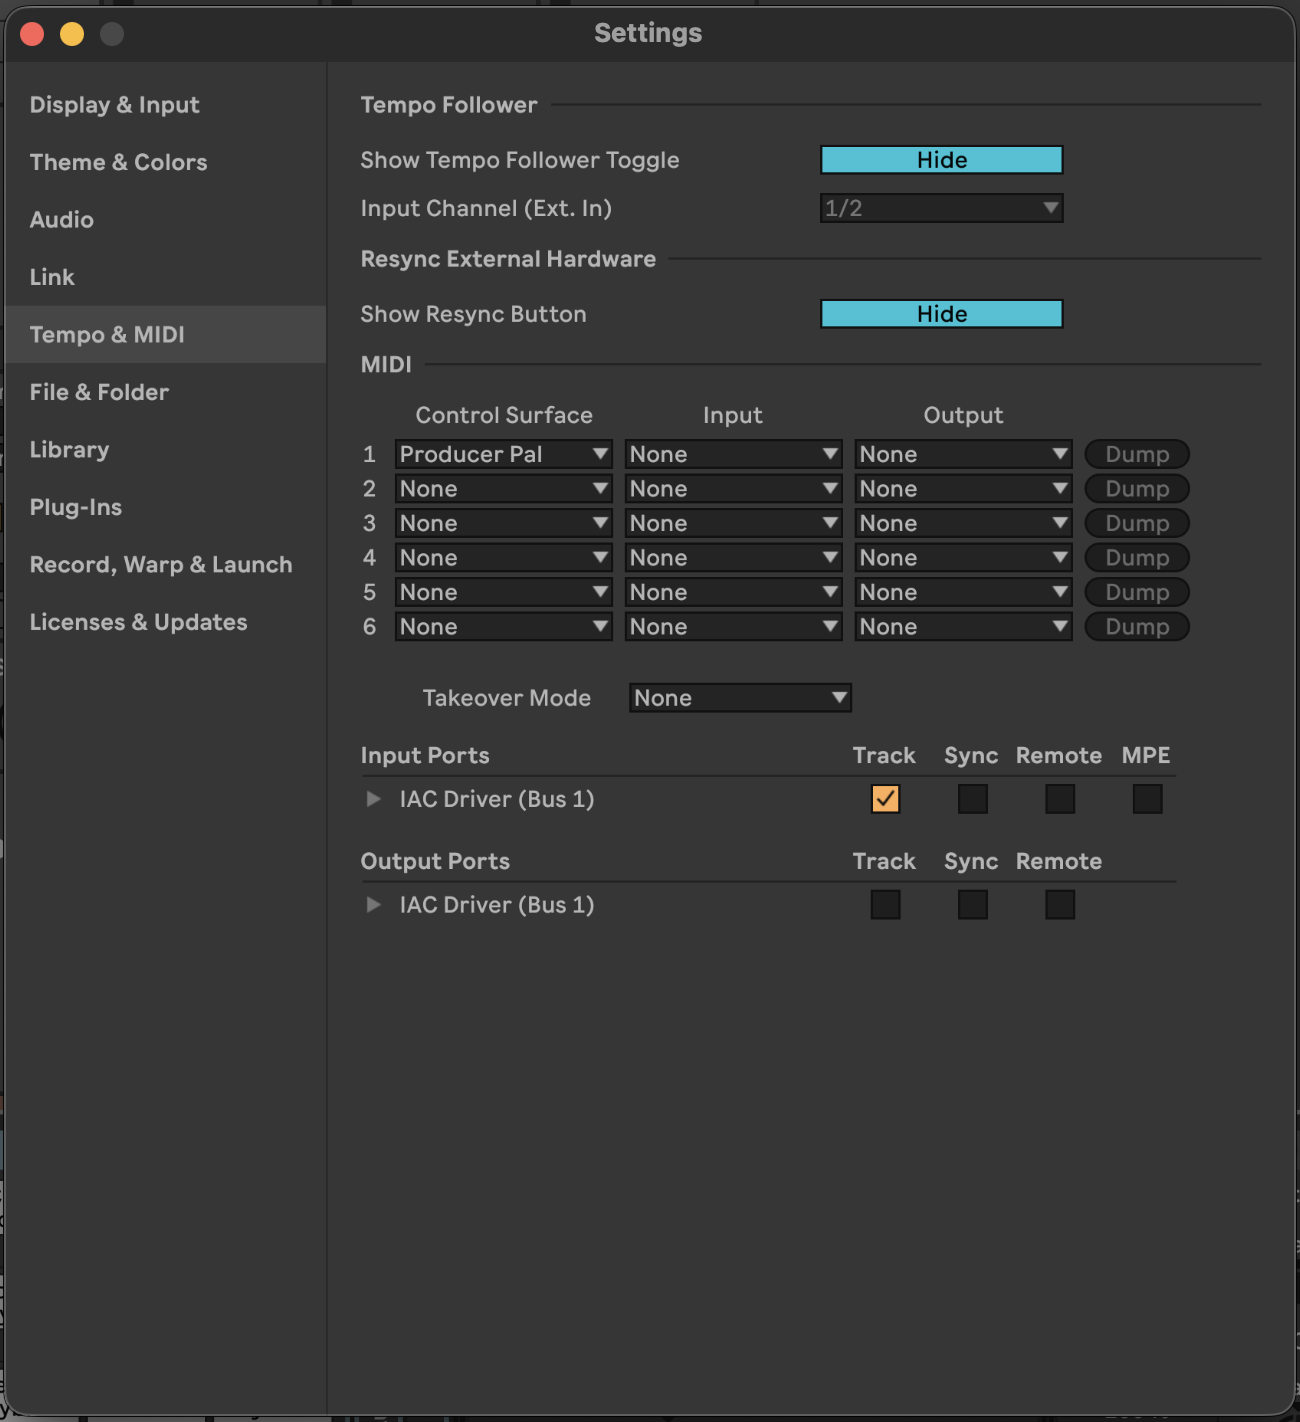Choose a control surface for row 2
Image resolution: width=1300 pixels, height=1422 pixels.
(x=503, y=489)
